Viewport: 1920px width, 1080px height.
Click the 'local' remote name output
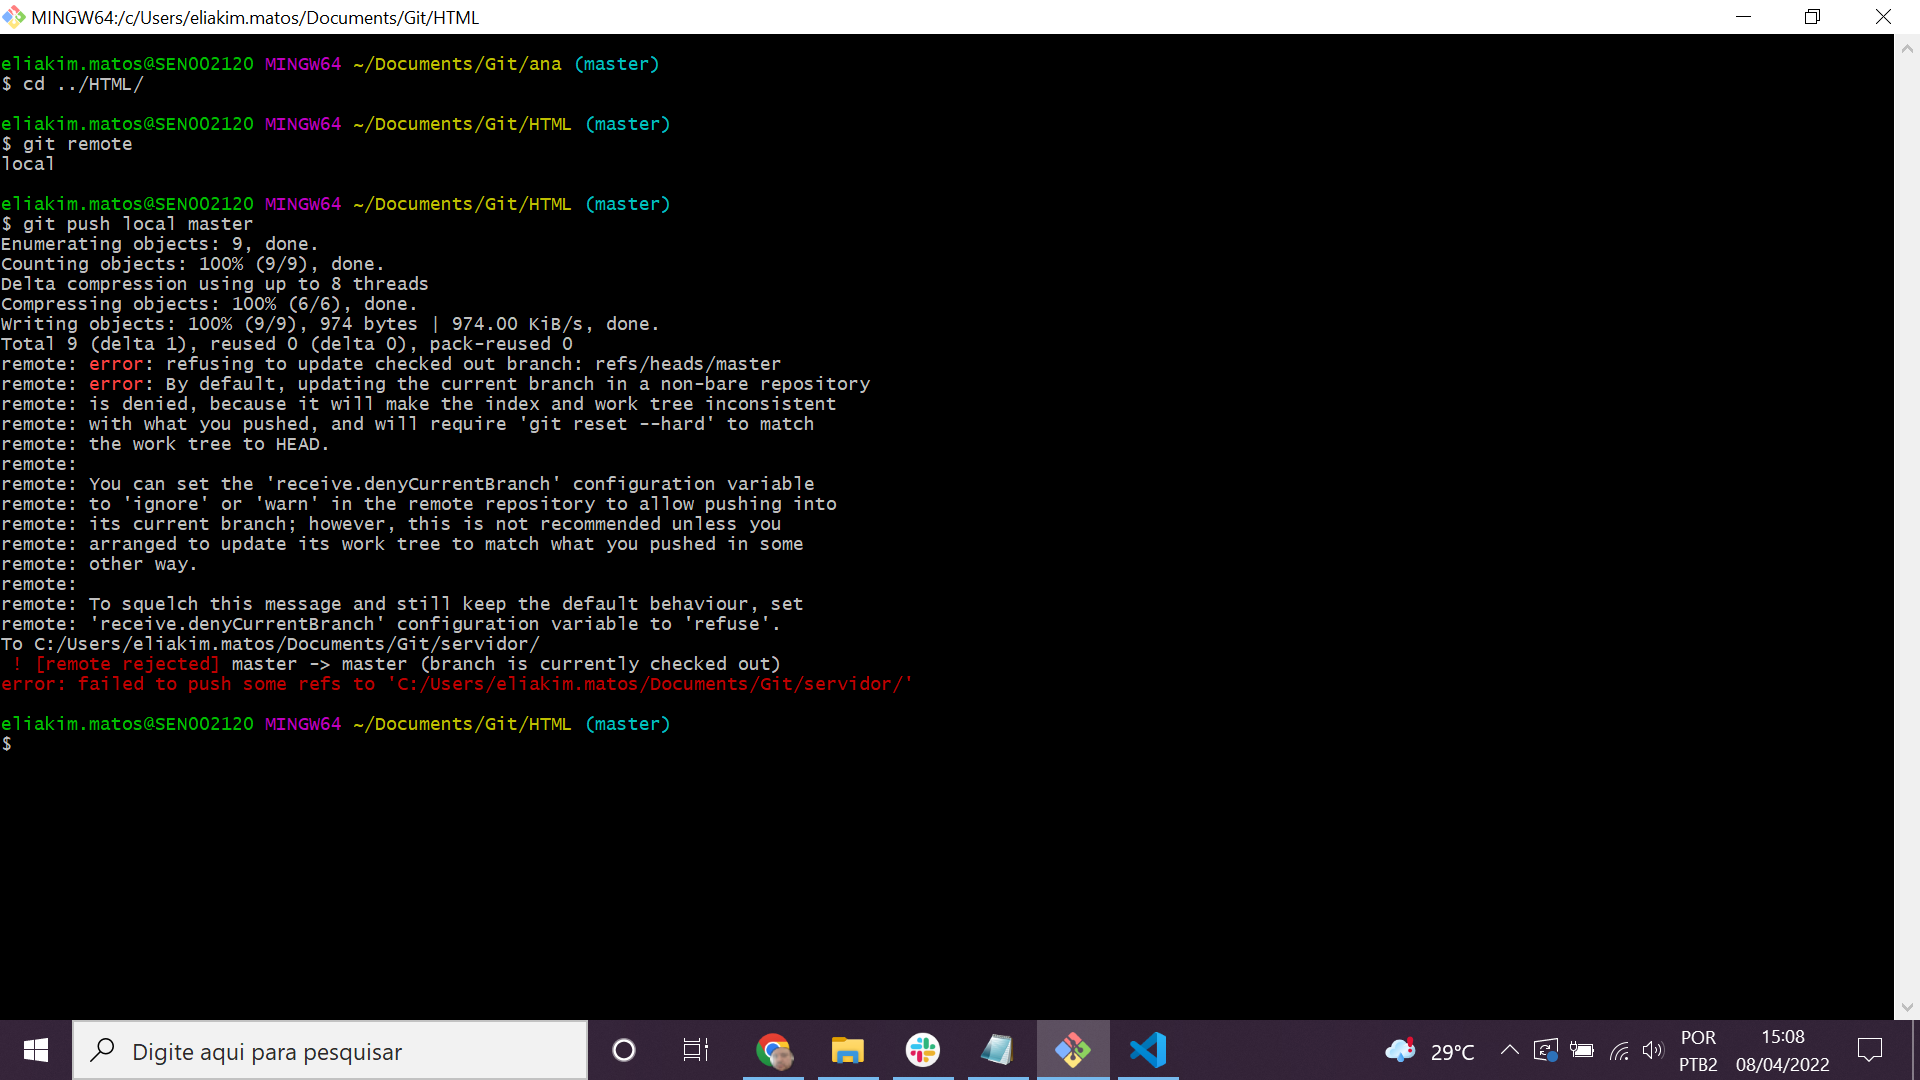click(28, 164)
